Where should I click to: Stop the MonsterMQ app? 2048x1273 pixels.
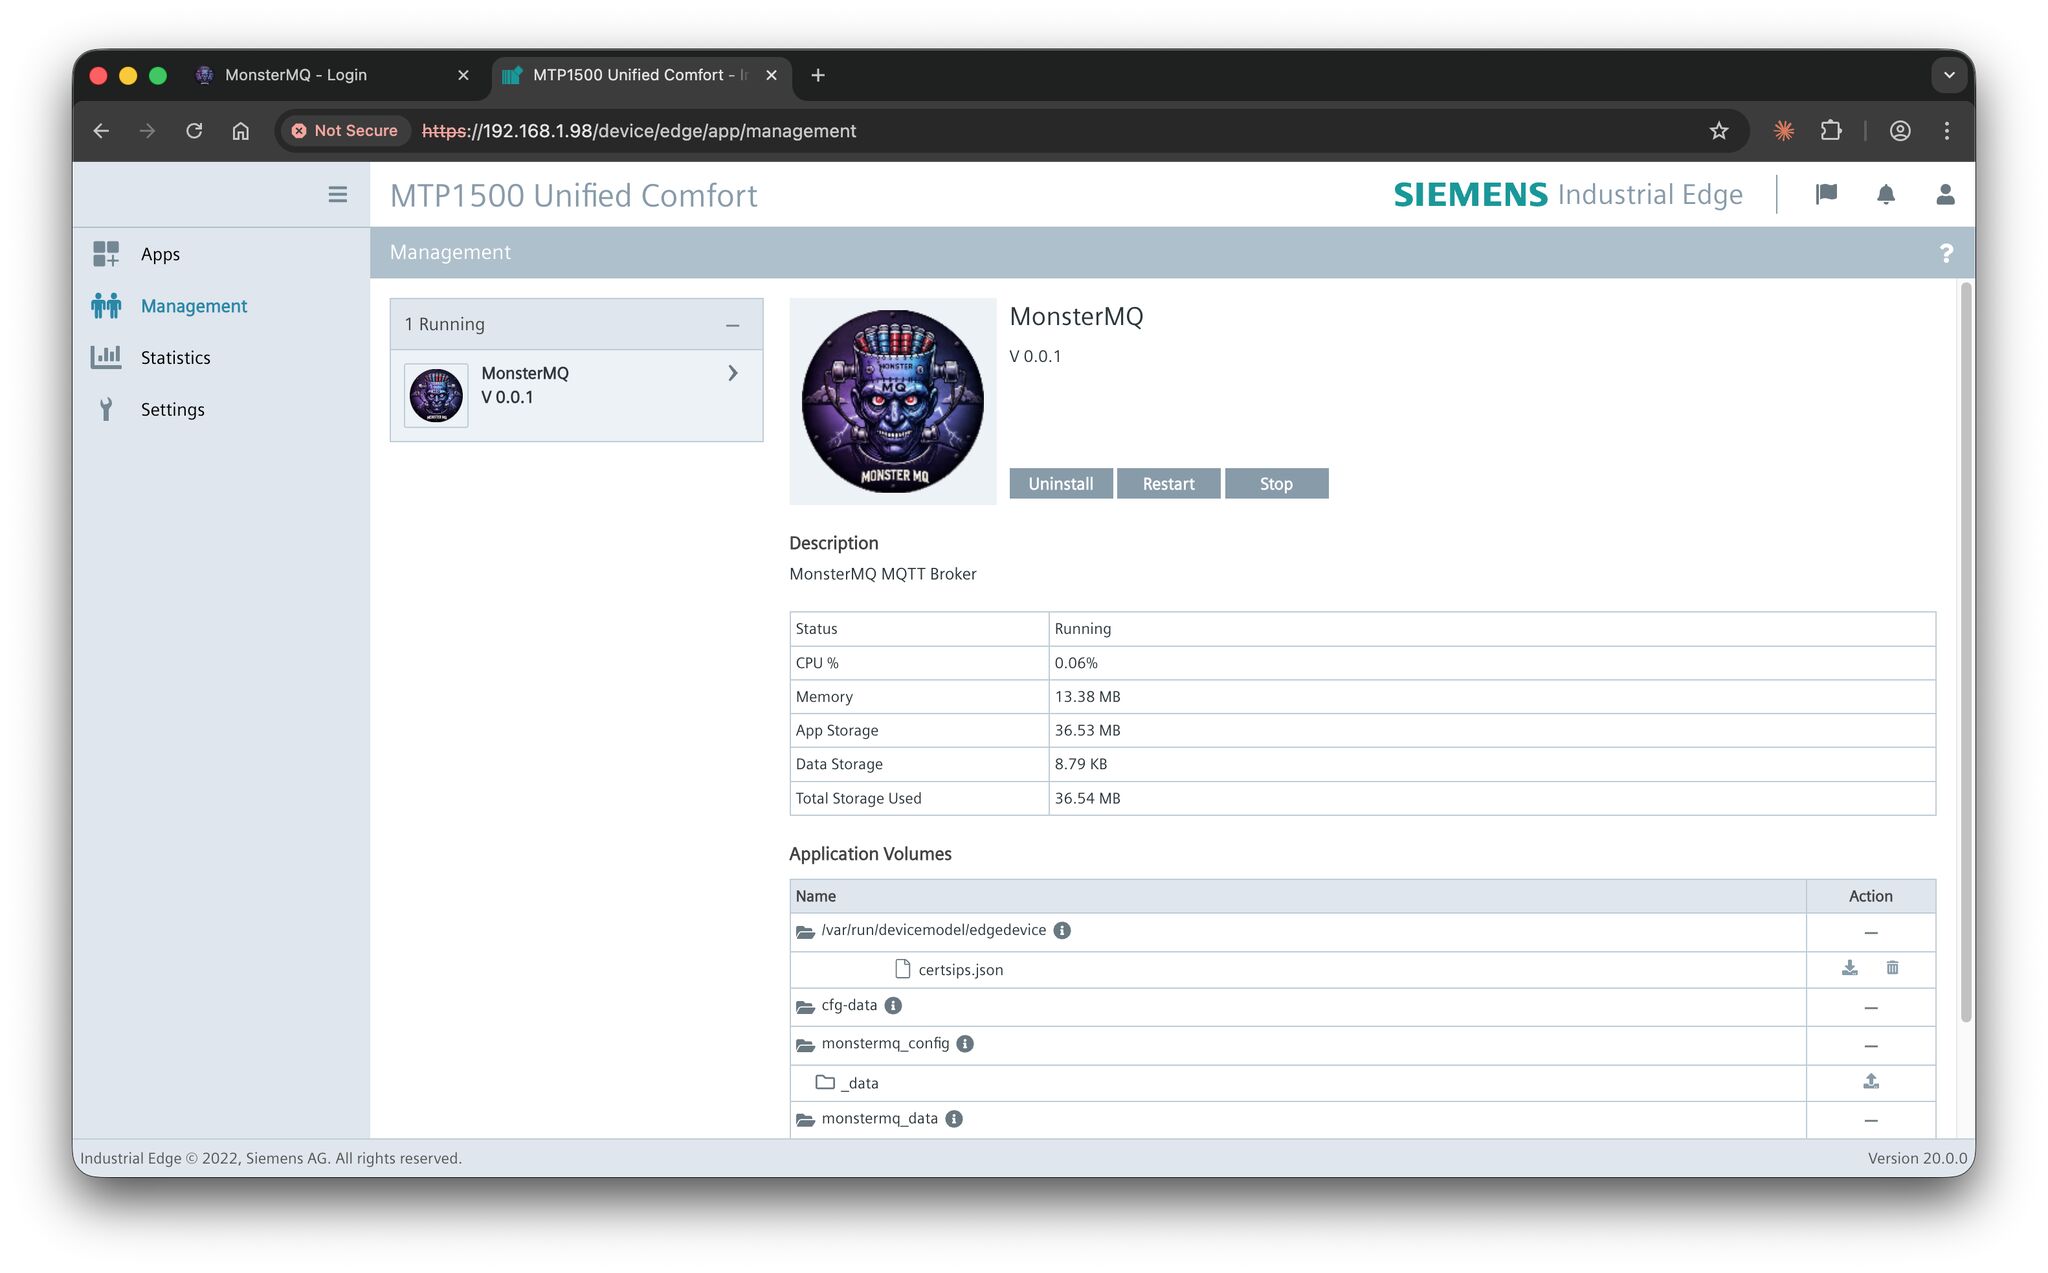[1276, 484]
